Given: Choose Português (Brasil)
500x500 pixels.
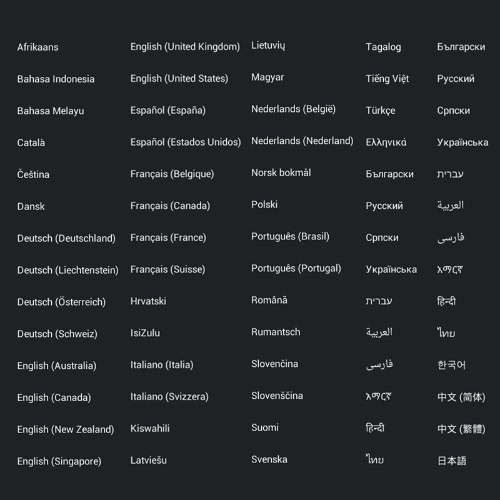Looking at the screenshot, I should [290, 237].
